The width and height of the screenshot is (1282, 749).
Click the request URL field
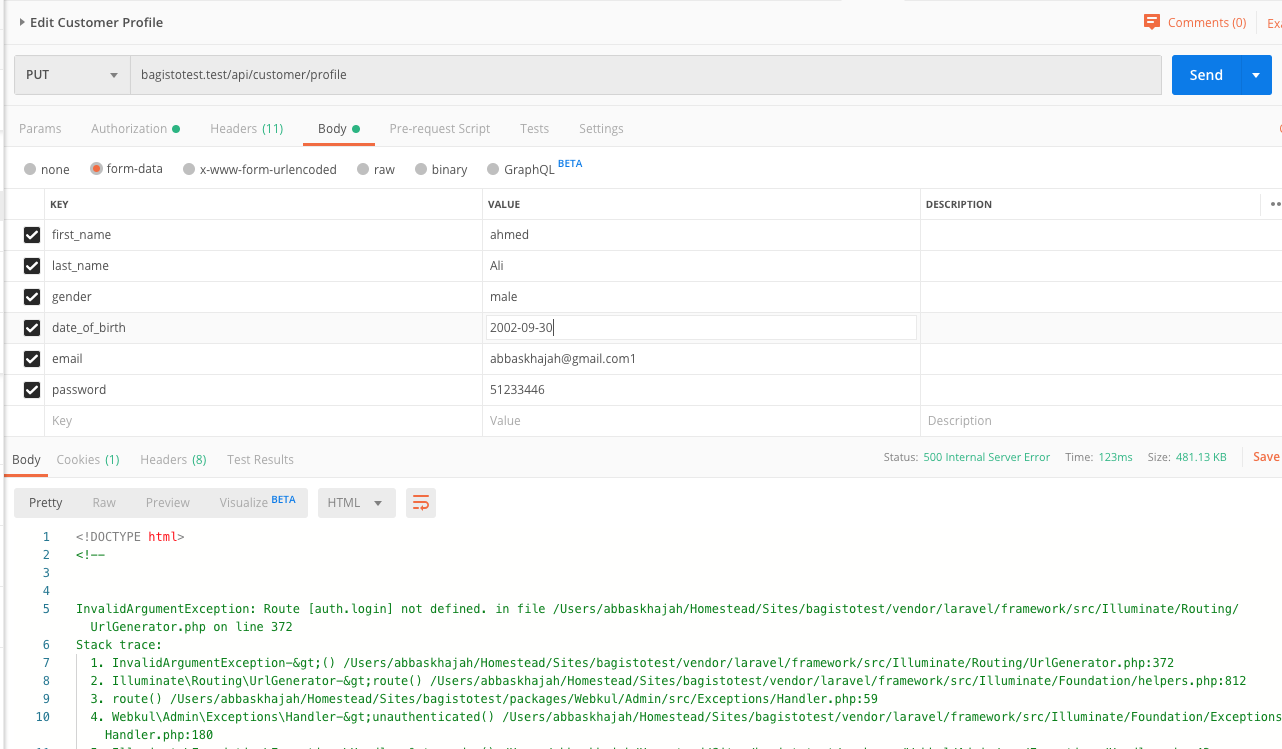[x=646, y=75]
